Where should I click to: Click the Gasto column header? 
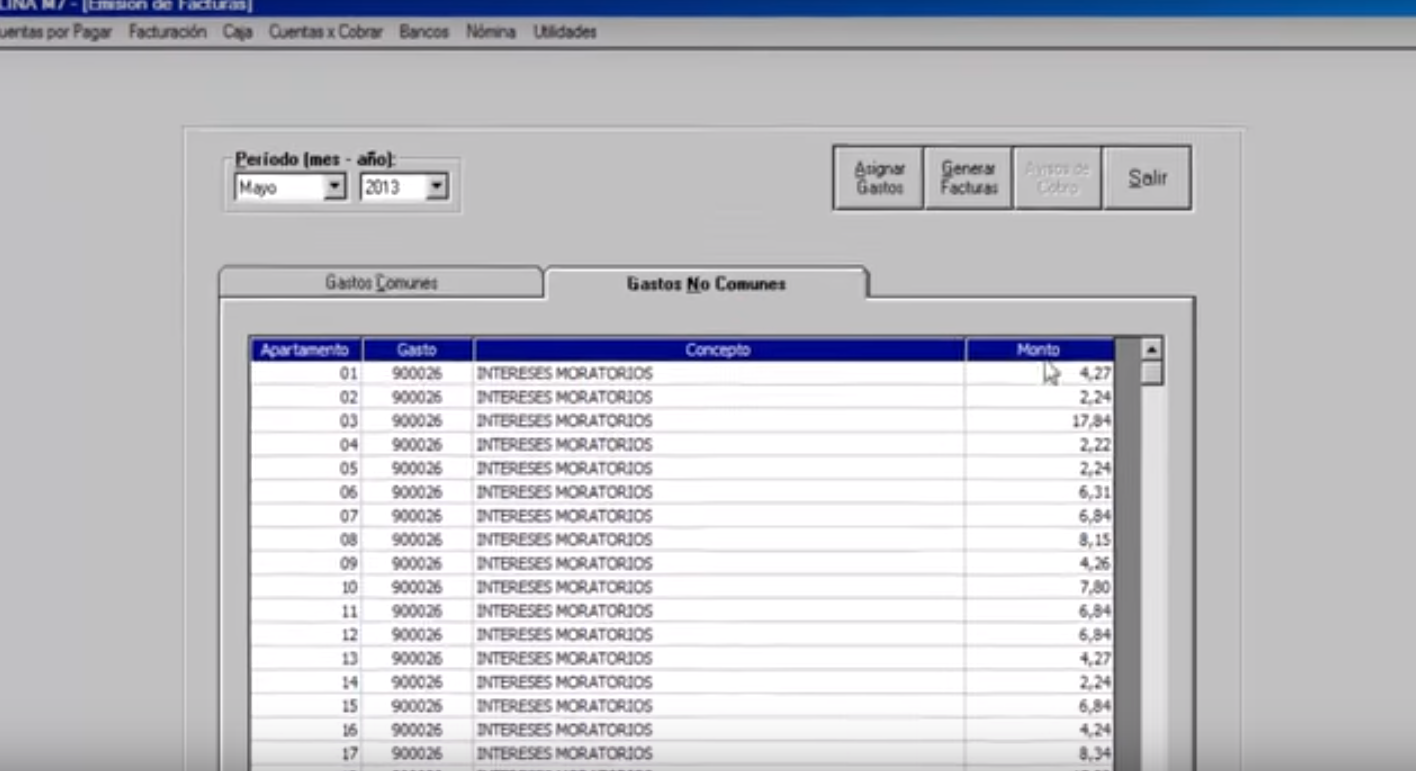coord(417,350)
